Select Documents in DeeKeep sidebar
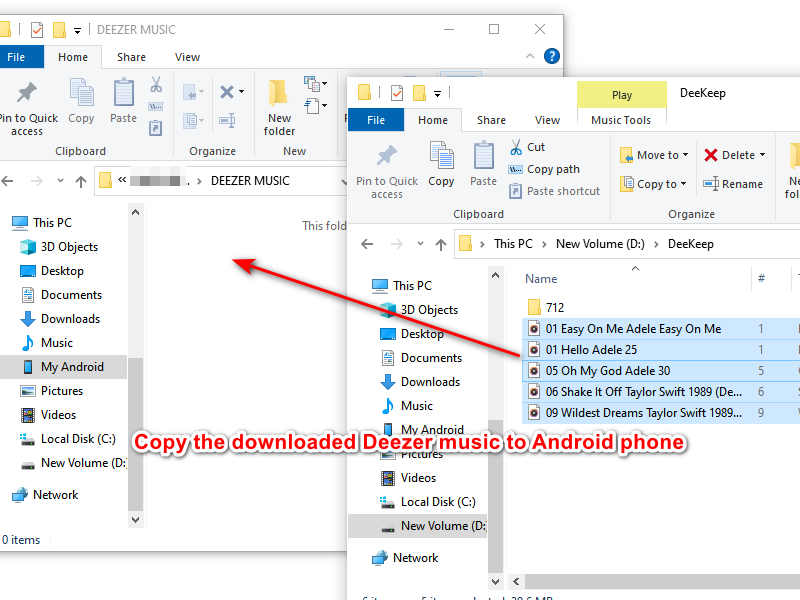This screenshot has width=800, height=600. click(422, 358)
